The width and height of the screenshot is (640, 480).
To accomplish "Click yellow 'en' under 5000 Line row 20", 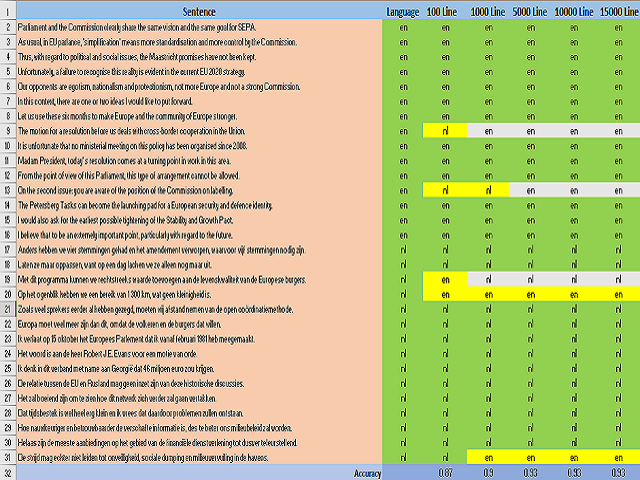I will [530, 294].
